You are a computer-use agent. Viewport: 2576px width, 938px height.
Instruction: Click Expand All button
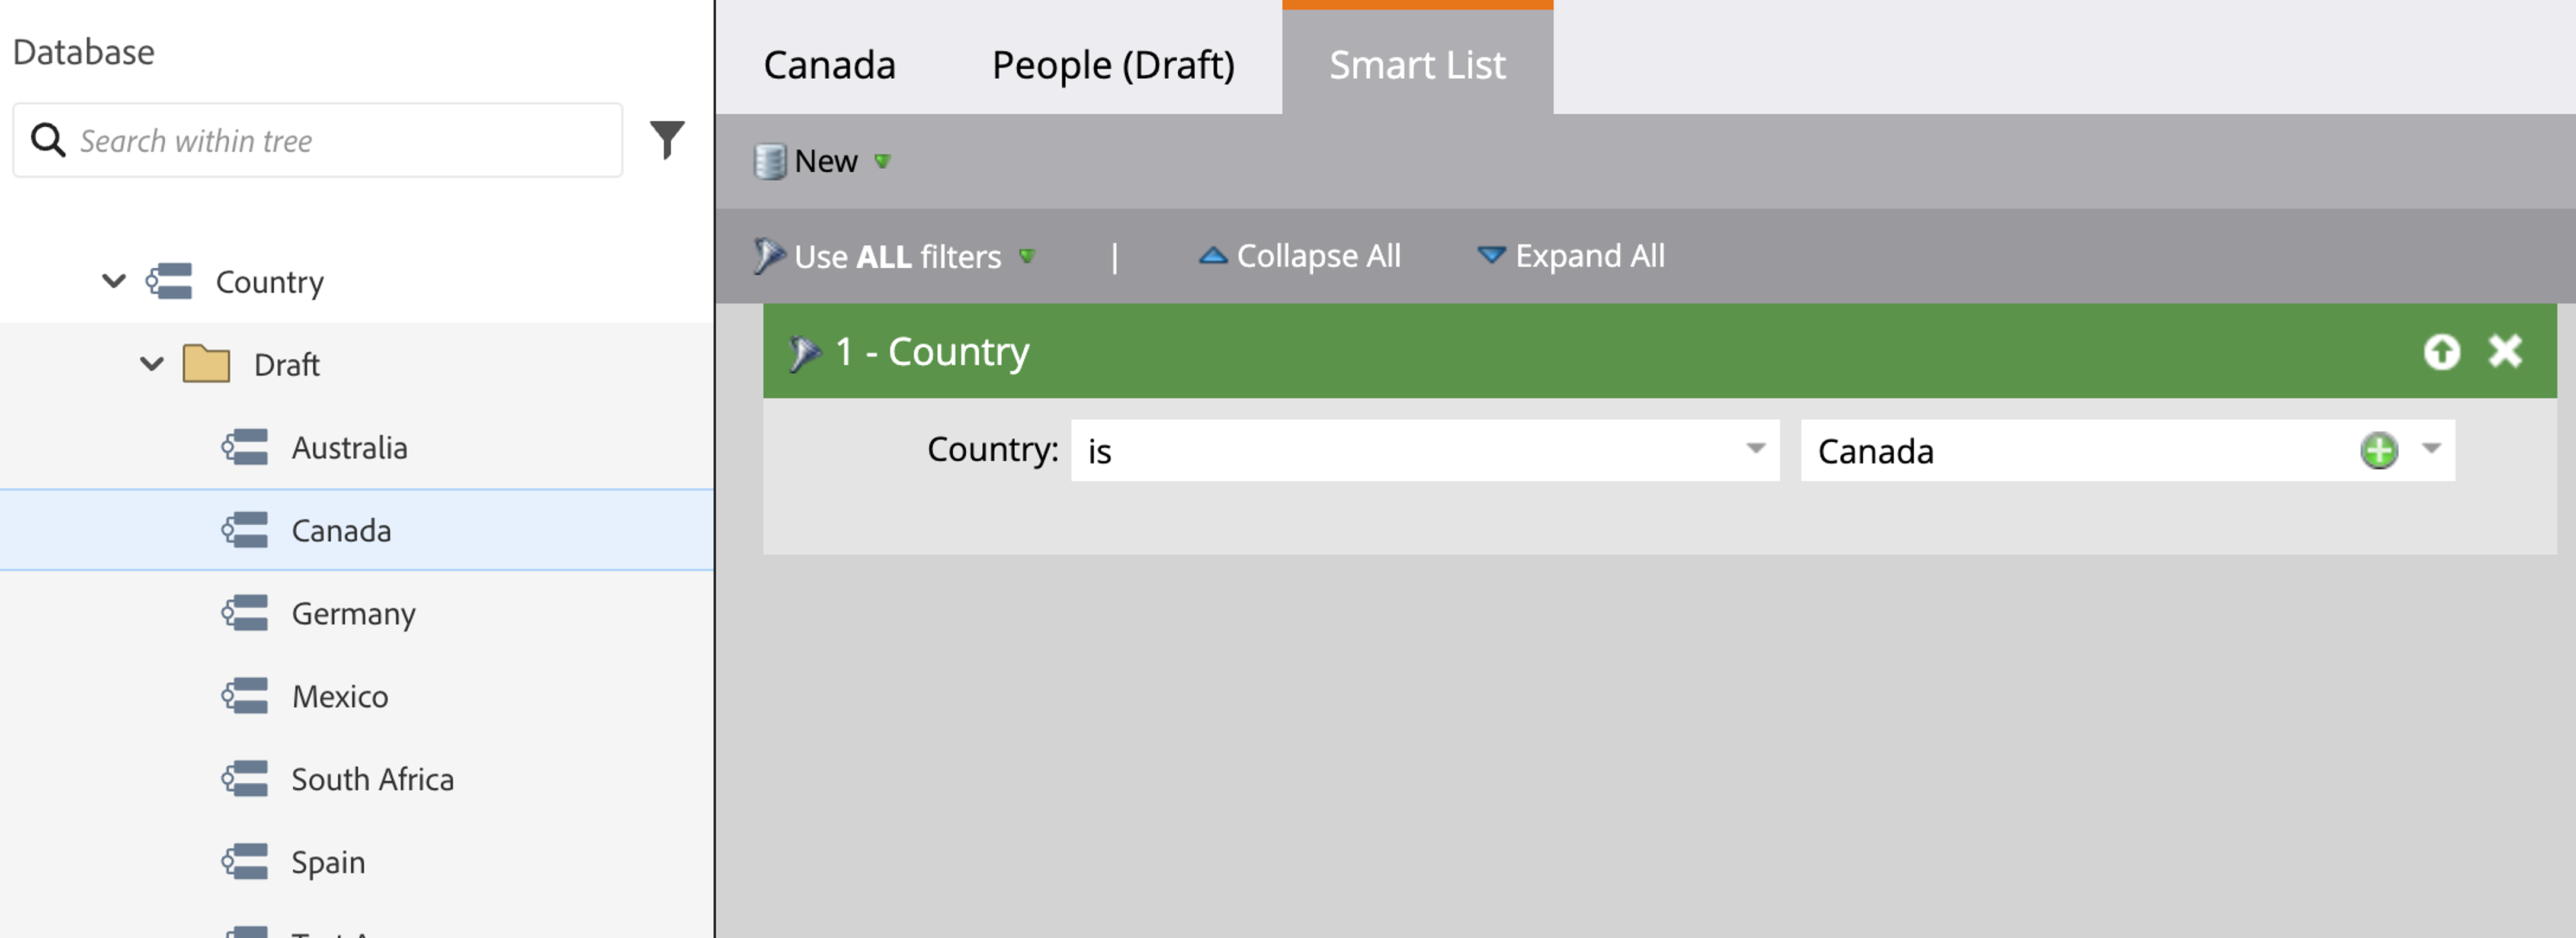coord(1570,256)
